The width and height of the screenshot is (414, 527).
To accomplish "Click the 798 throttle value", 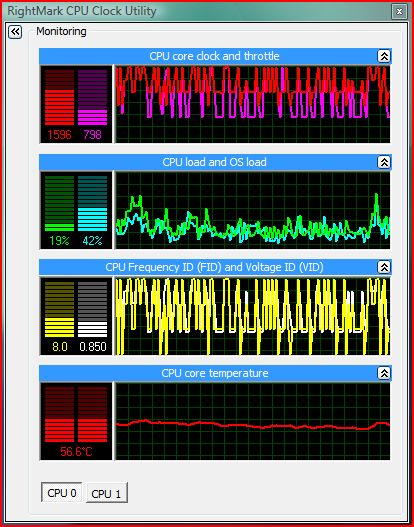I will pyautogui.click(x=92, y=135).
